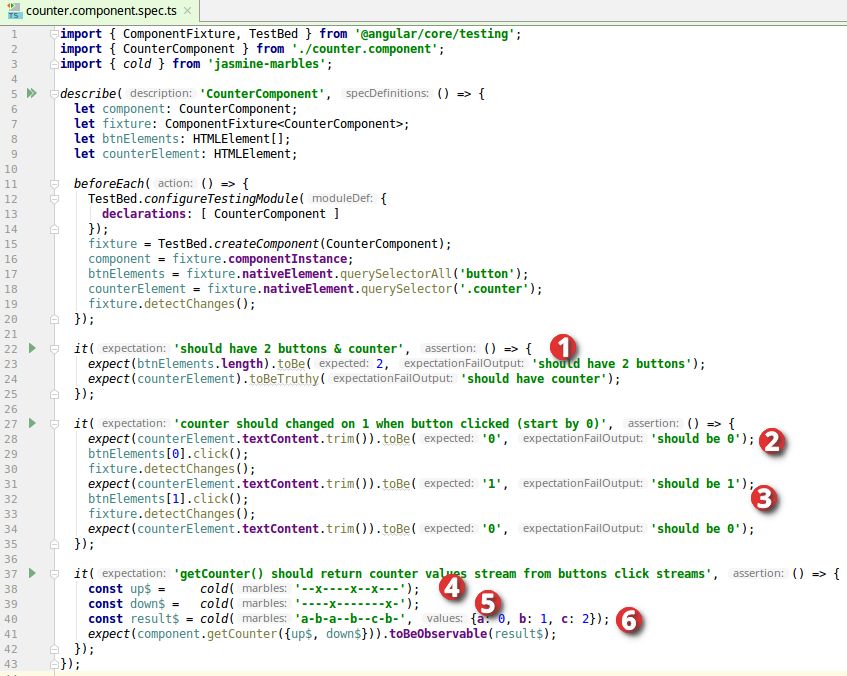Collapse the first it block at line 22
Viewport: 847px width, 676px height.
click(x=54, y=349)
